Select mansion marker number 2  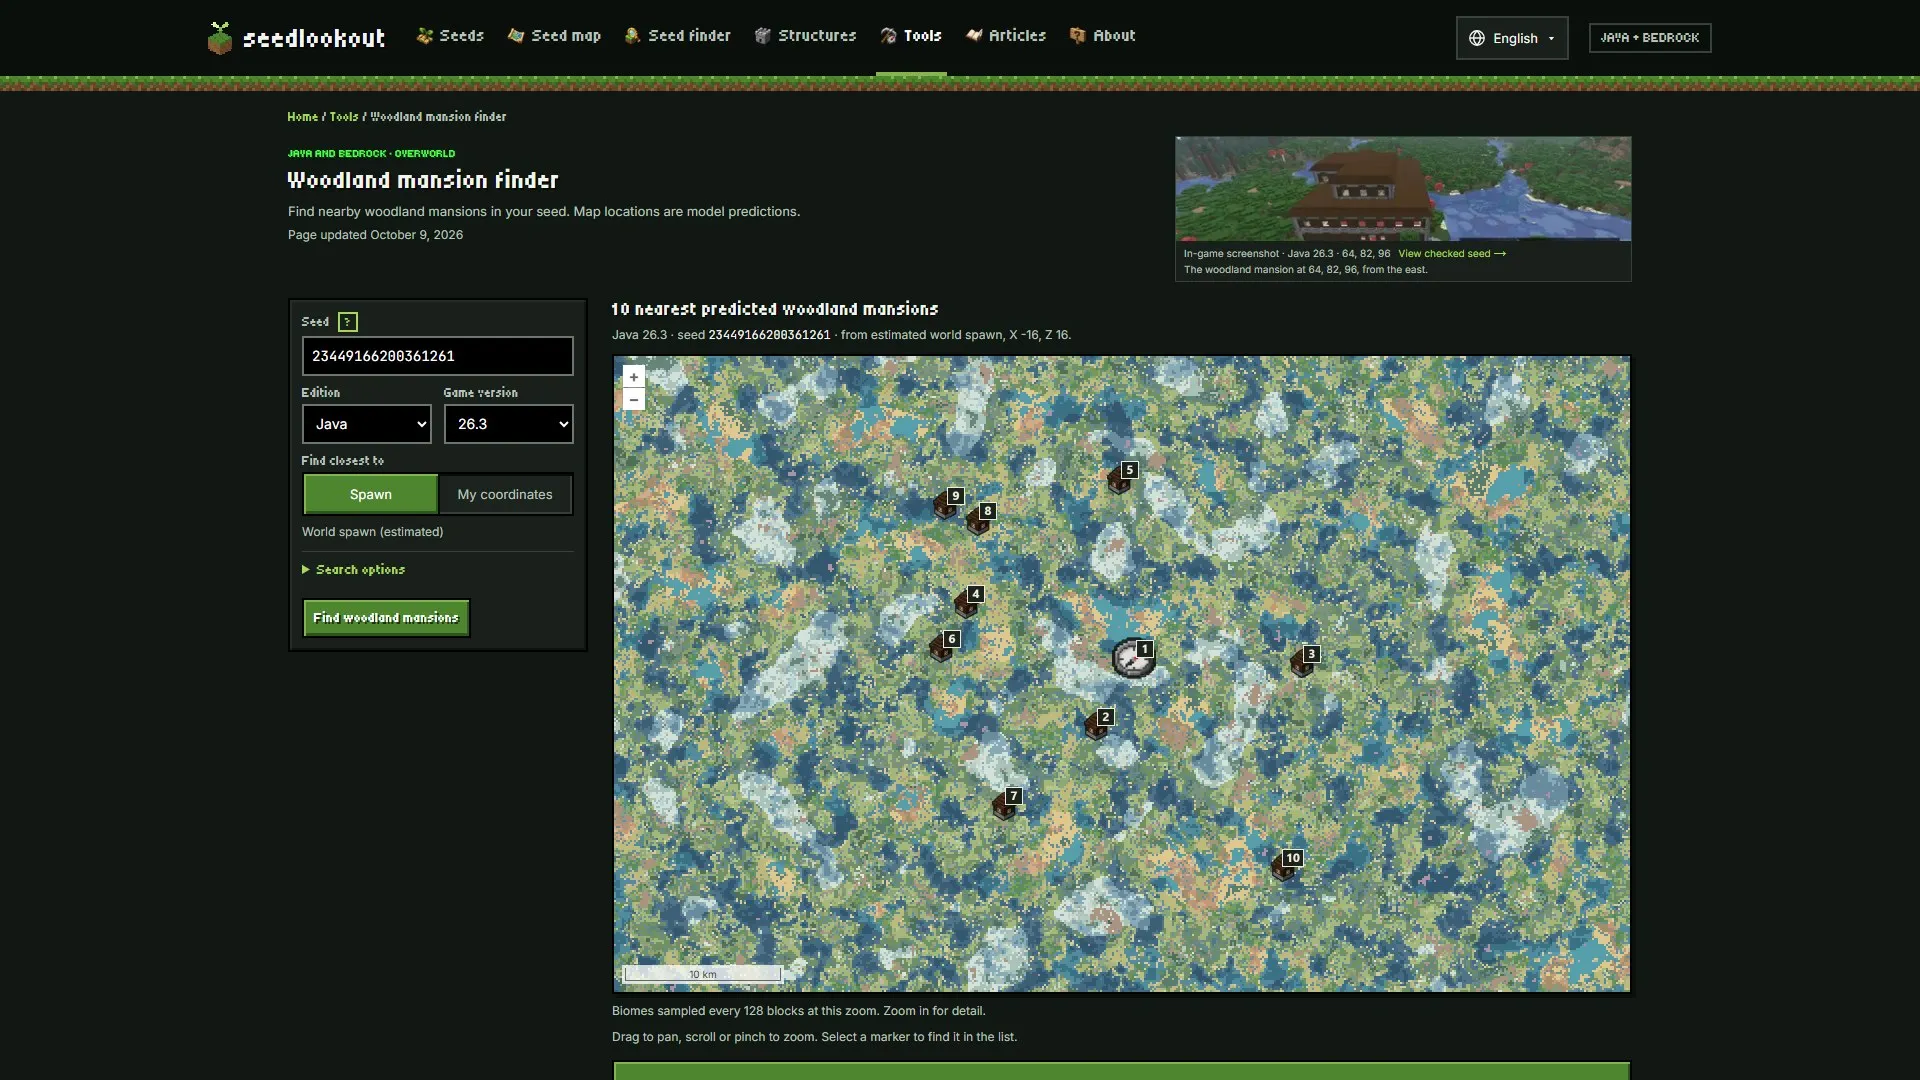pos(1098,724)
